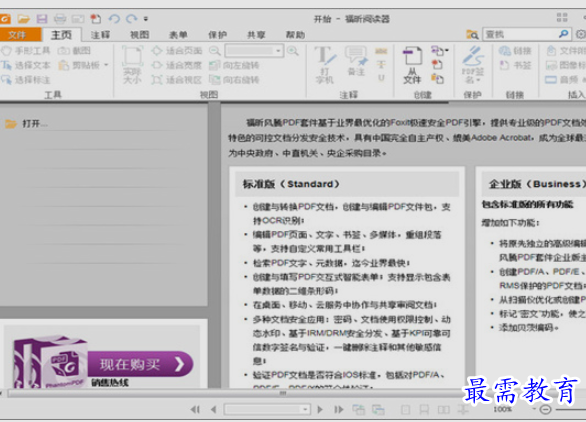Select the 选择文本 tool
The image size is (586, 422).
25,65
